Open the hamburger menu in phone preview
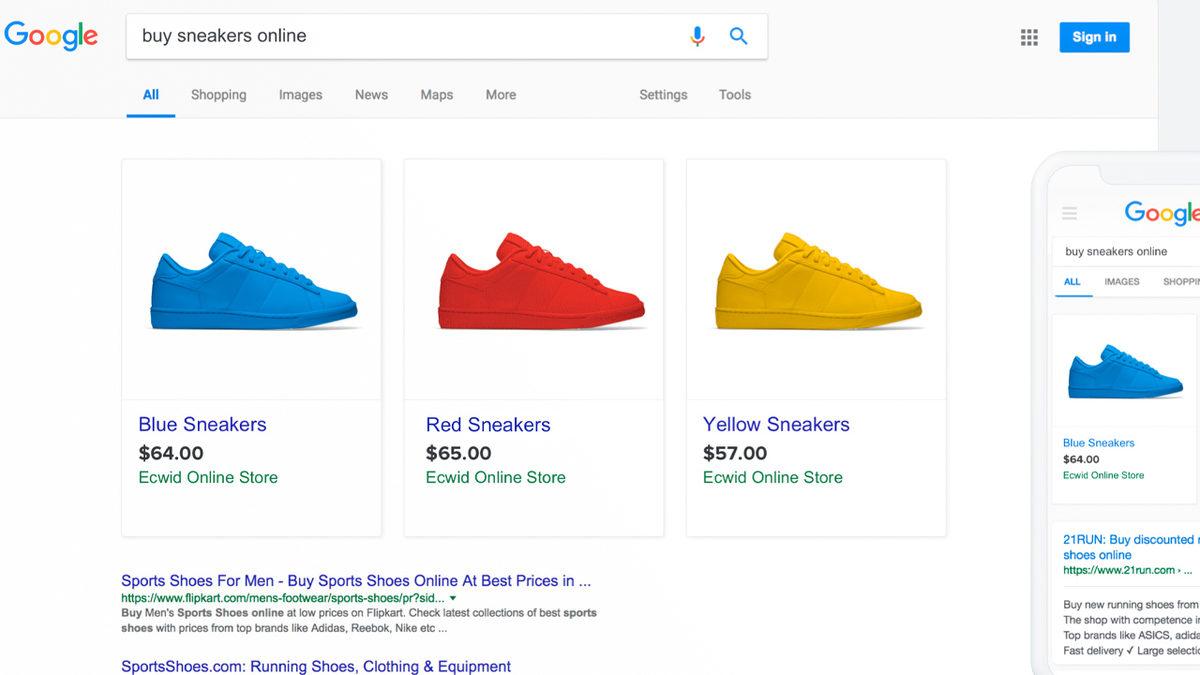Viewport: 1200px width, 675px height. coord(1069,213)
